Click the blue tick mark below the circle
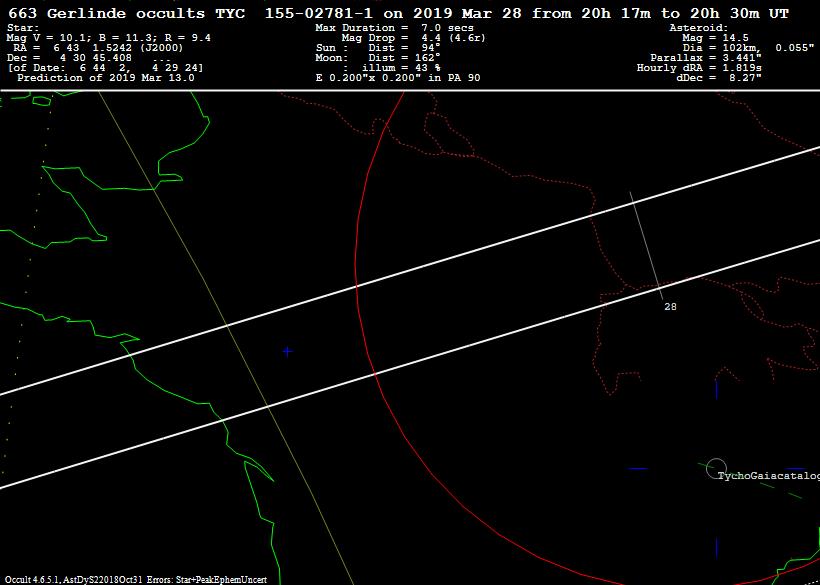 pos(716,546)
